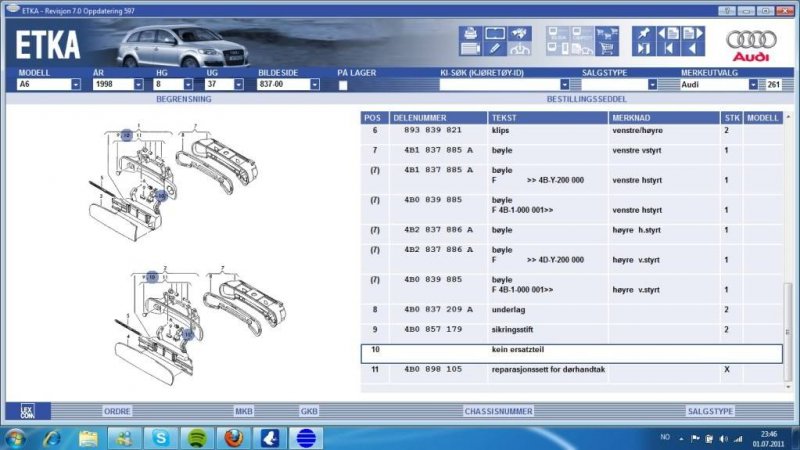Screen dimensions: 800x450
Task: Click the skip-forward bar arrow icon
Action: click(644, 49)
